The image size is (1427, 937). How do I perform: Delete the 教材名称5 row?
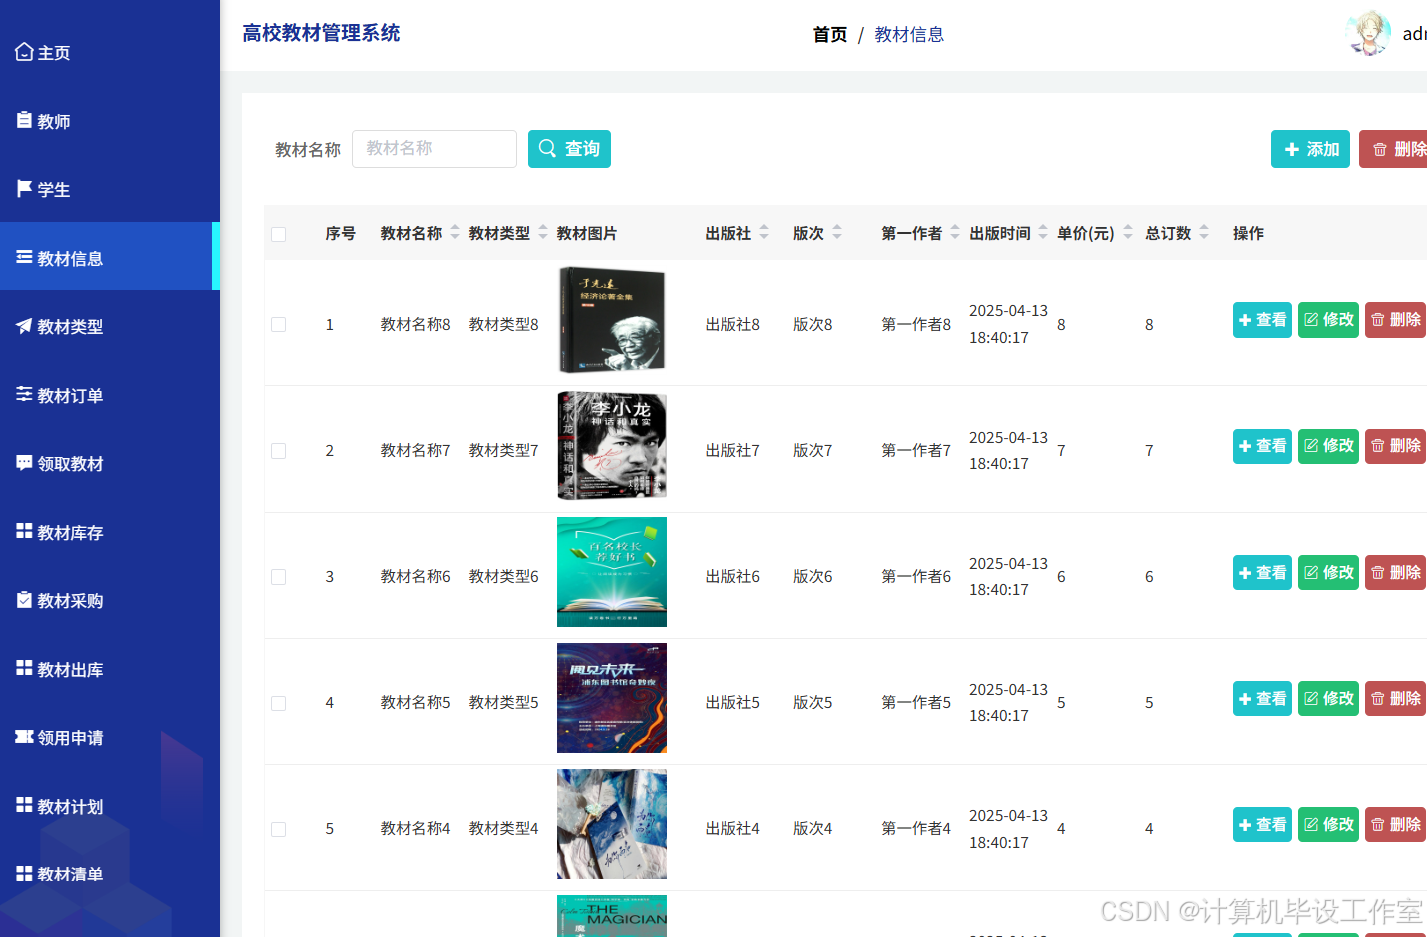click(1396, 698)
